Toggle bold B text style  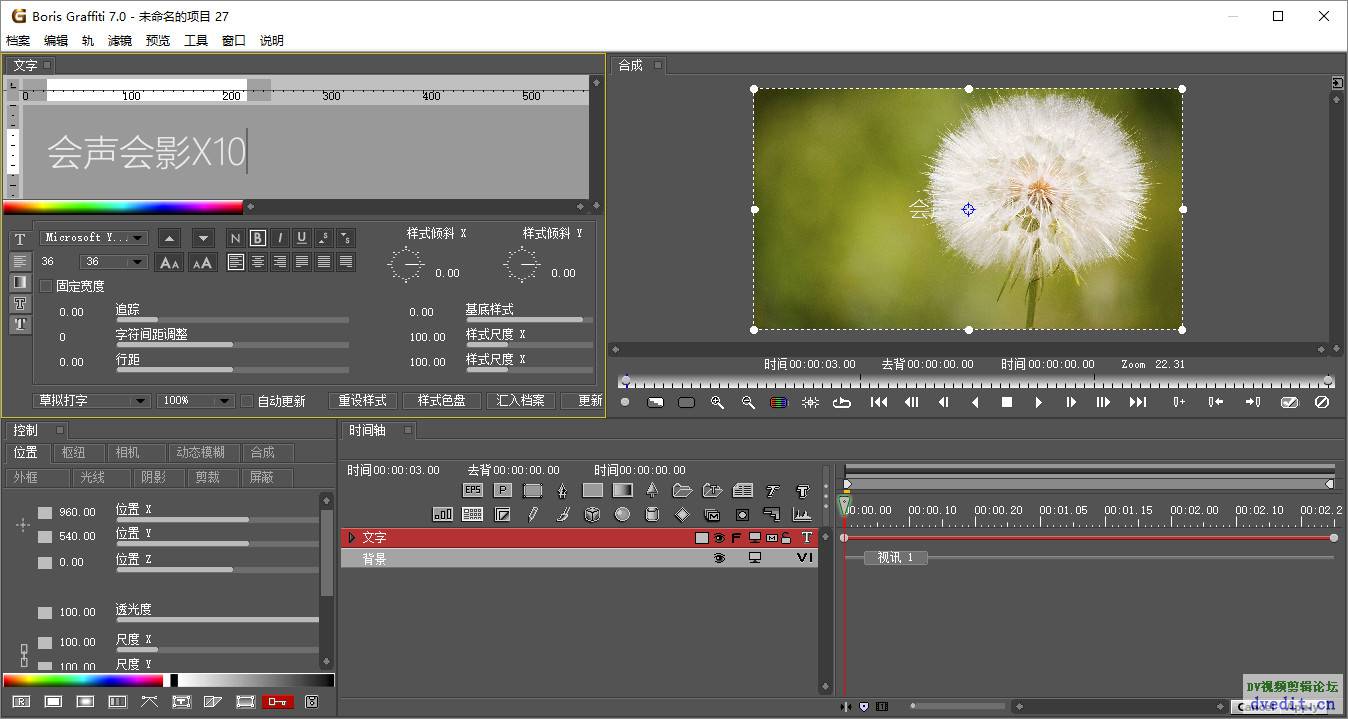257,238
